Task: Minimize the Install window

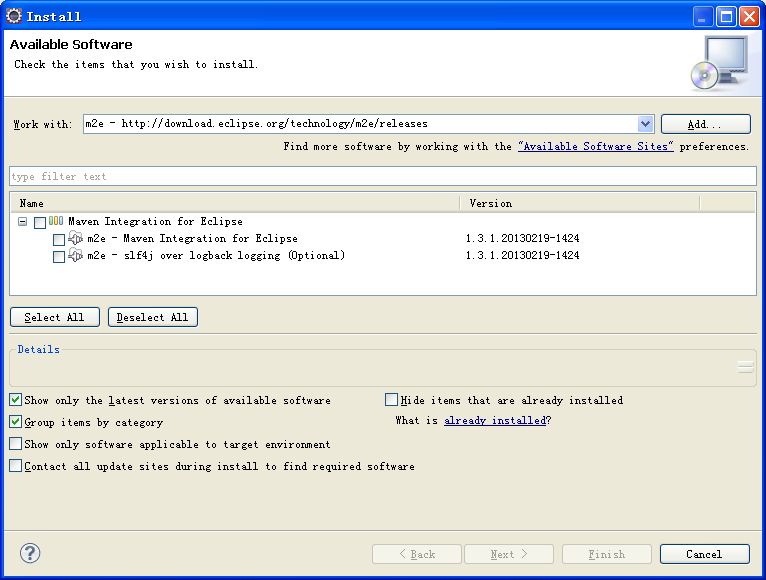Action: [x=702, y=17]
